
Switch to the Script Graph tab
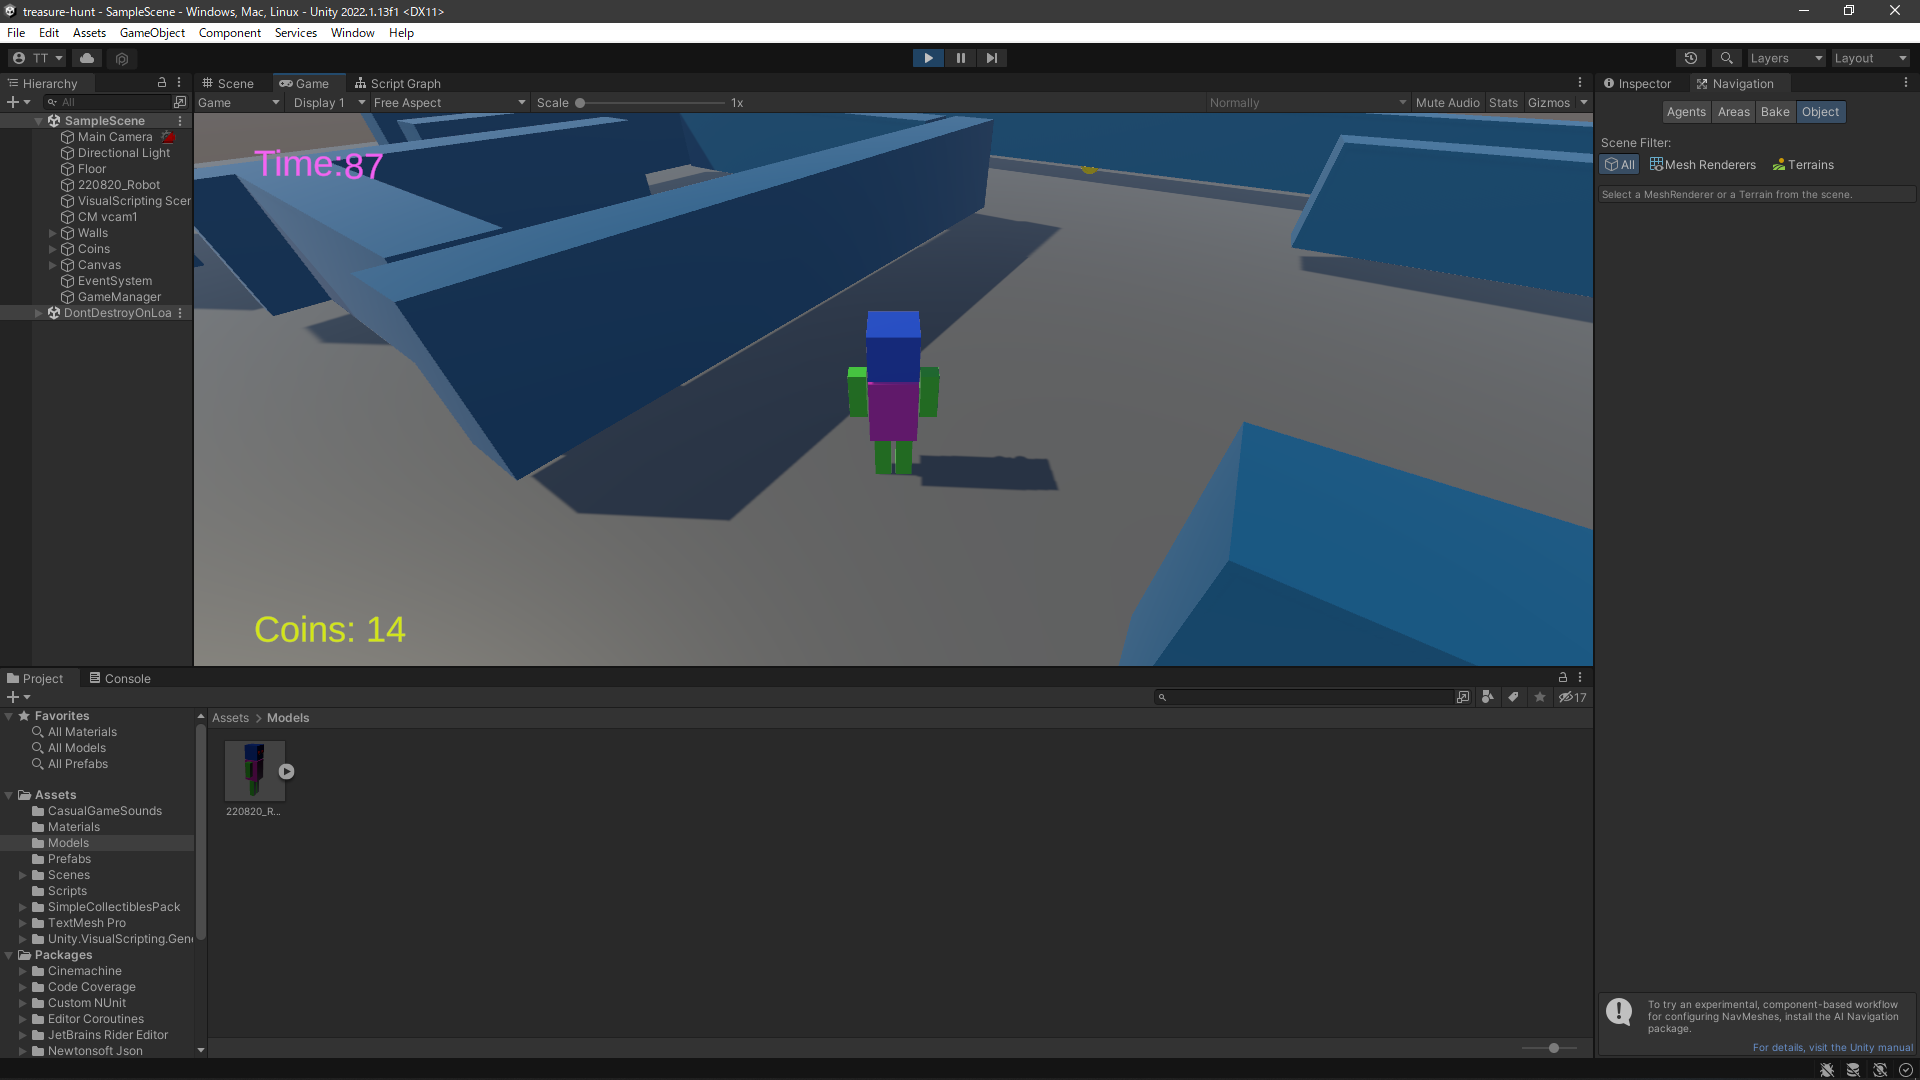click(398, 84)
